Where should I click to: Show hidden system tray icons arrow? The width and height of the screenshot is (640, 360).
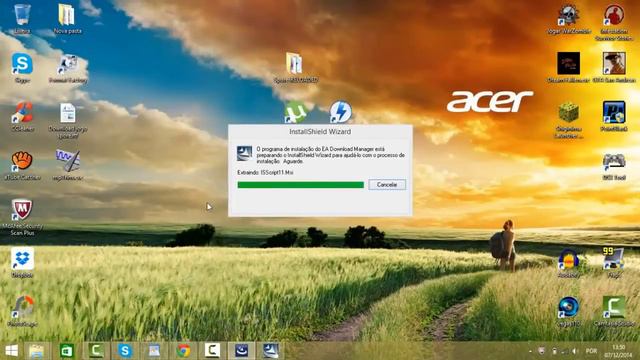[530, 351]
